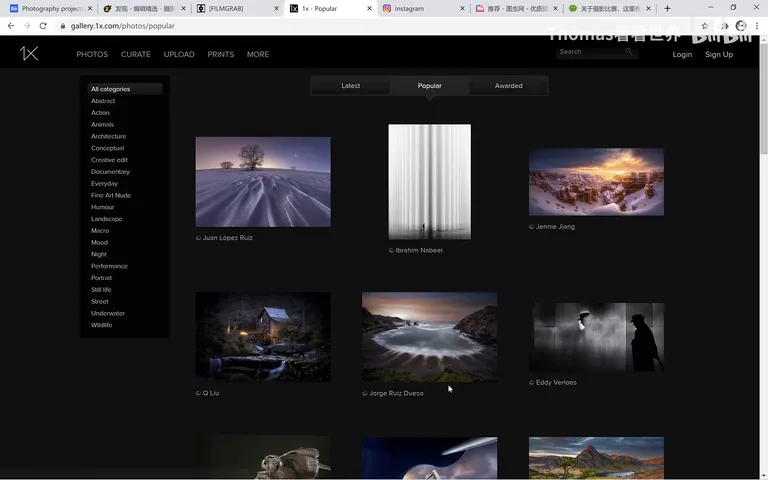Viewport: 768px width, 480px height.
Task: Open the white curtain minimalist photo
Action: (x=430, y=182)
